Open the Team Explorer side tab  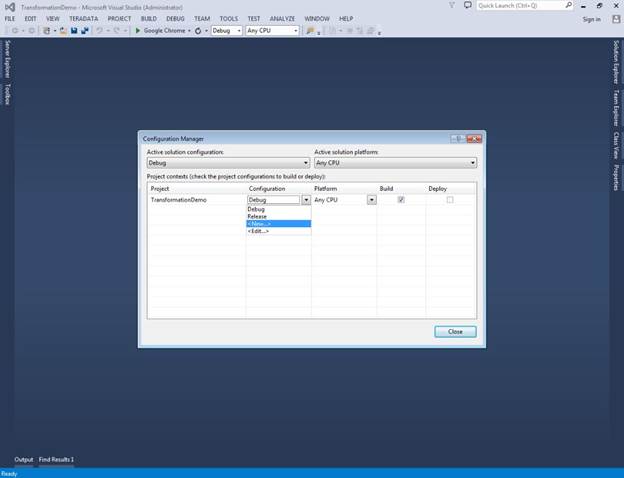(616, 108)
